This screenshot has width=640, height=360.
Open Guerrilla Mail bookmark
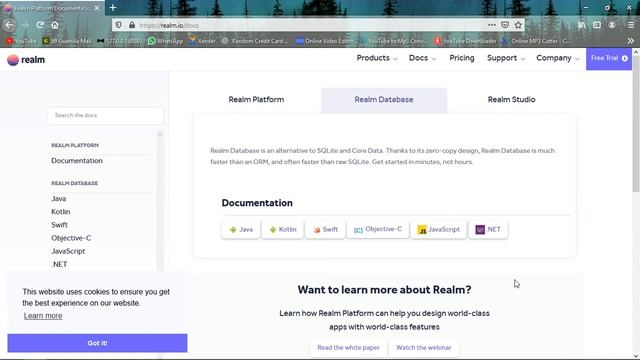[x=67, y=41]
